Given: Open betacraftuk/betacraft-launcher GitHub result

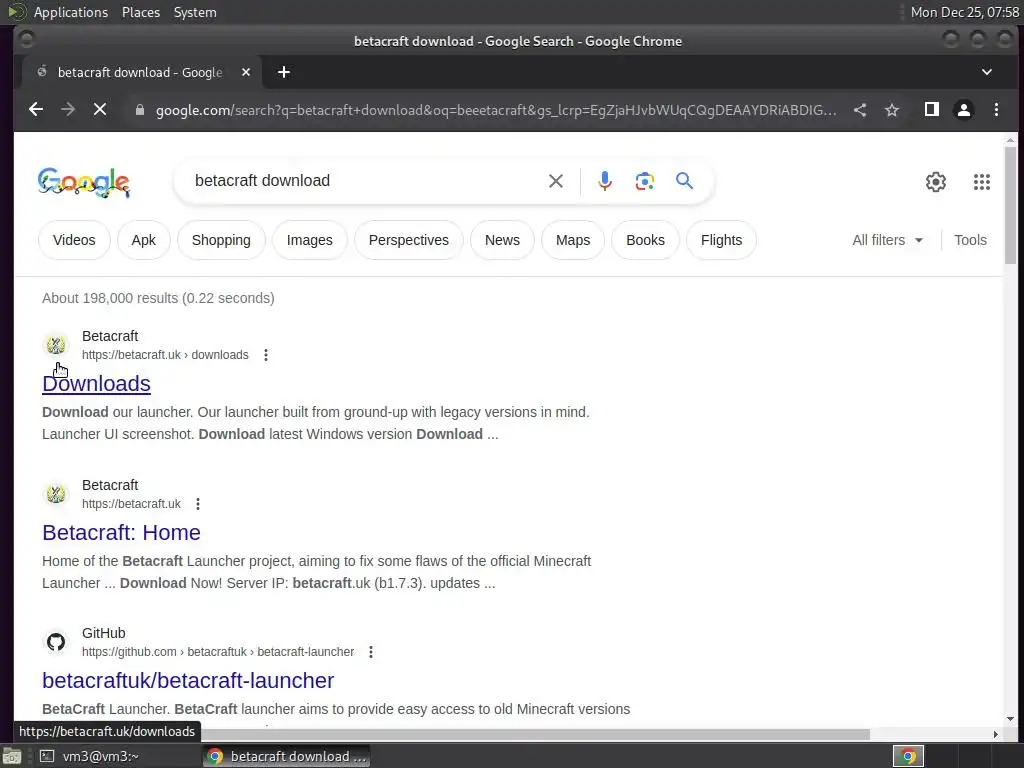Looking at the screenshot, I should 188,680.
